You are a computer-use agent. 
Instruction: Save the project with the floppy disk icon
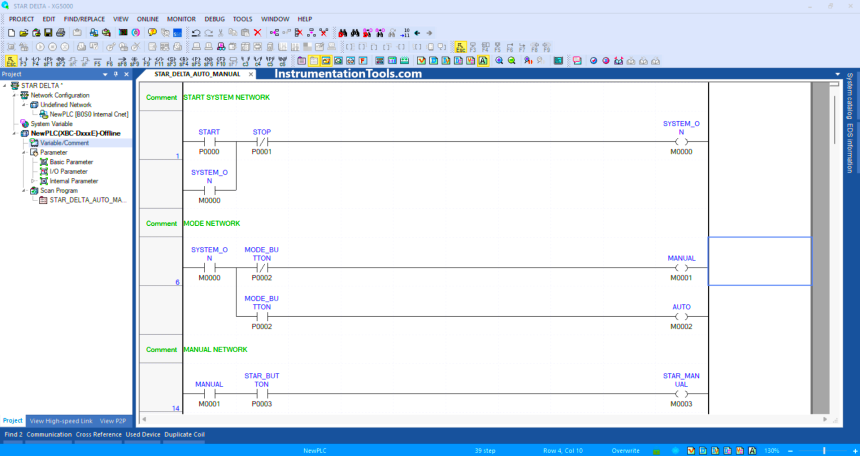[48, 33]
